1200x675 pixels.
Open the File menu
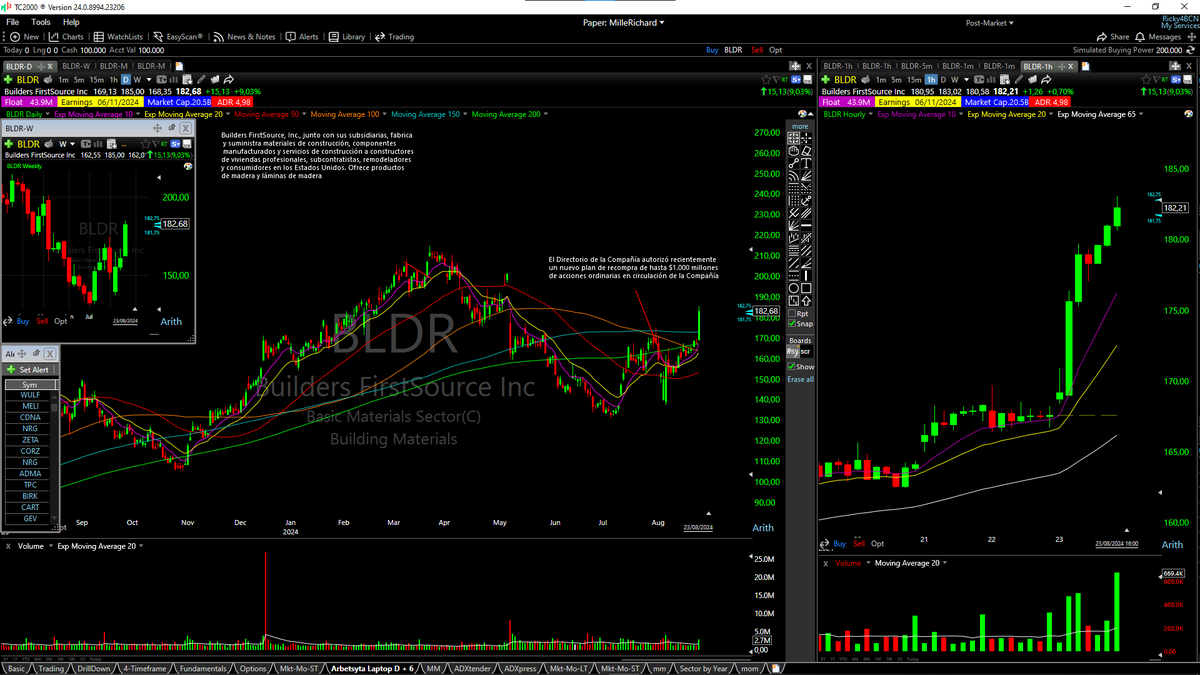12,22
